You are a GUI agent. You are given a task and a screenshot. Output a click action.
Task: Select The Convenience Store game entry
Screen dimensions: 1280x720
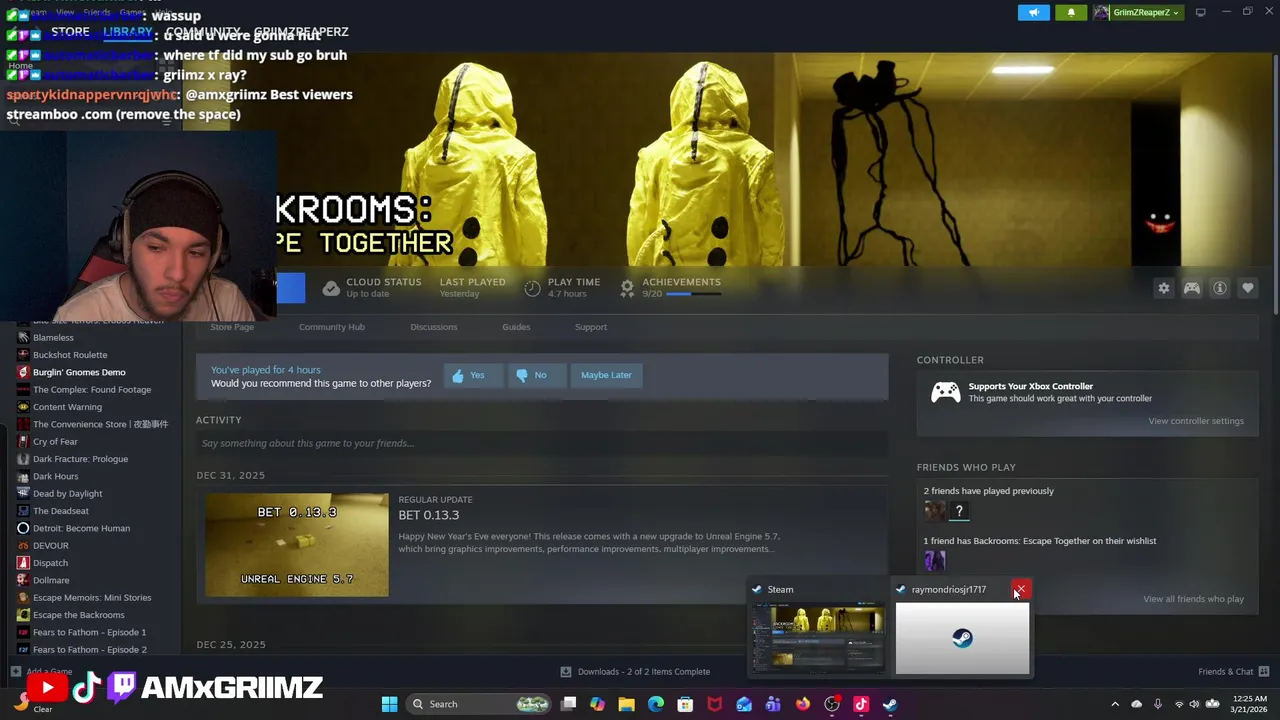point(100,424)
